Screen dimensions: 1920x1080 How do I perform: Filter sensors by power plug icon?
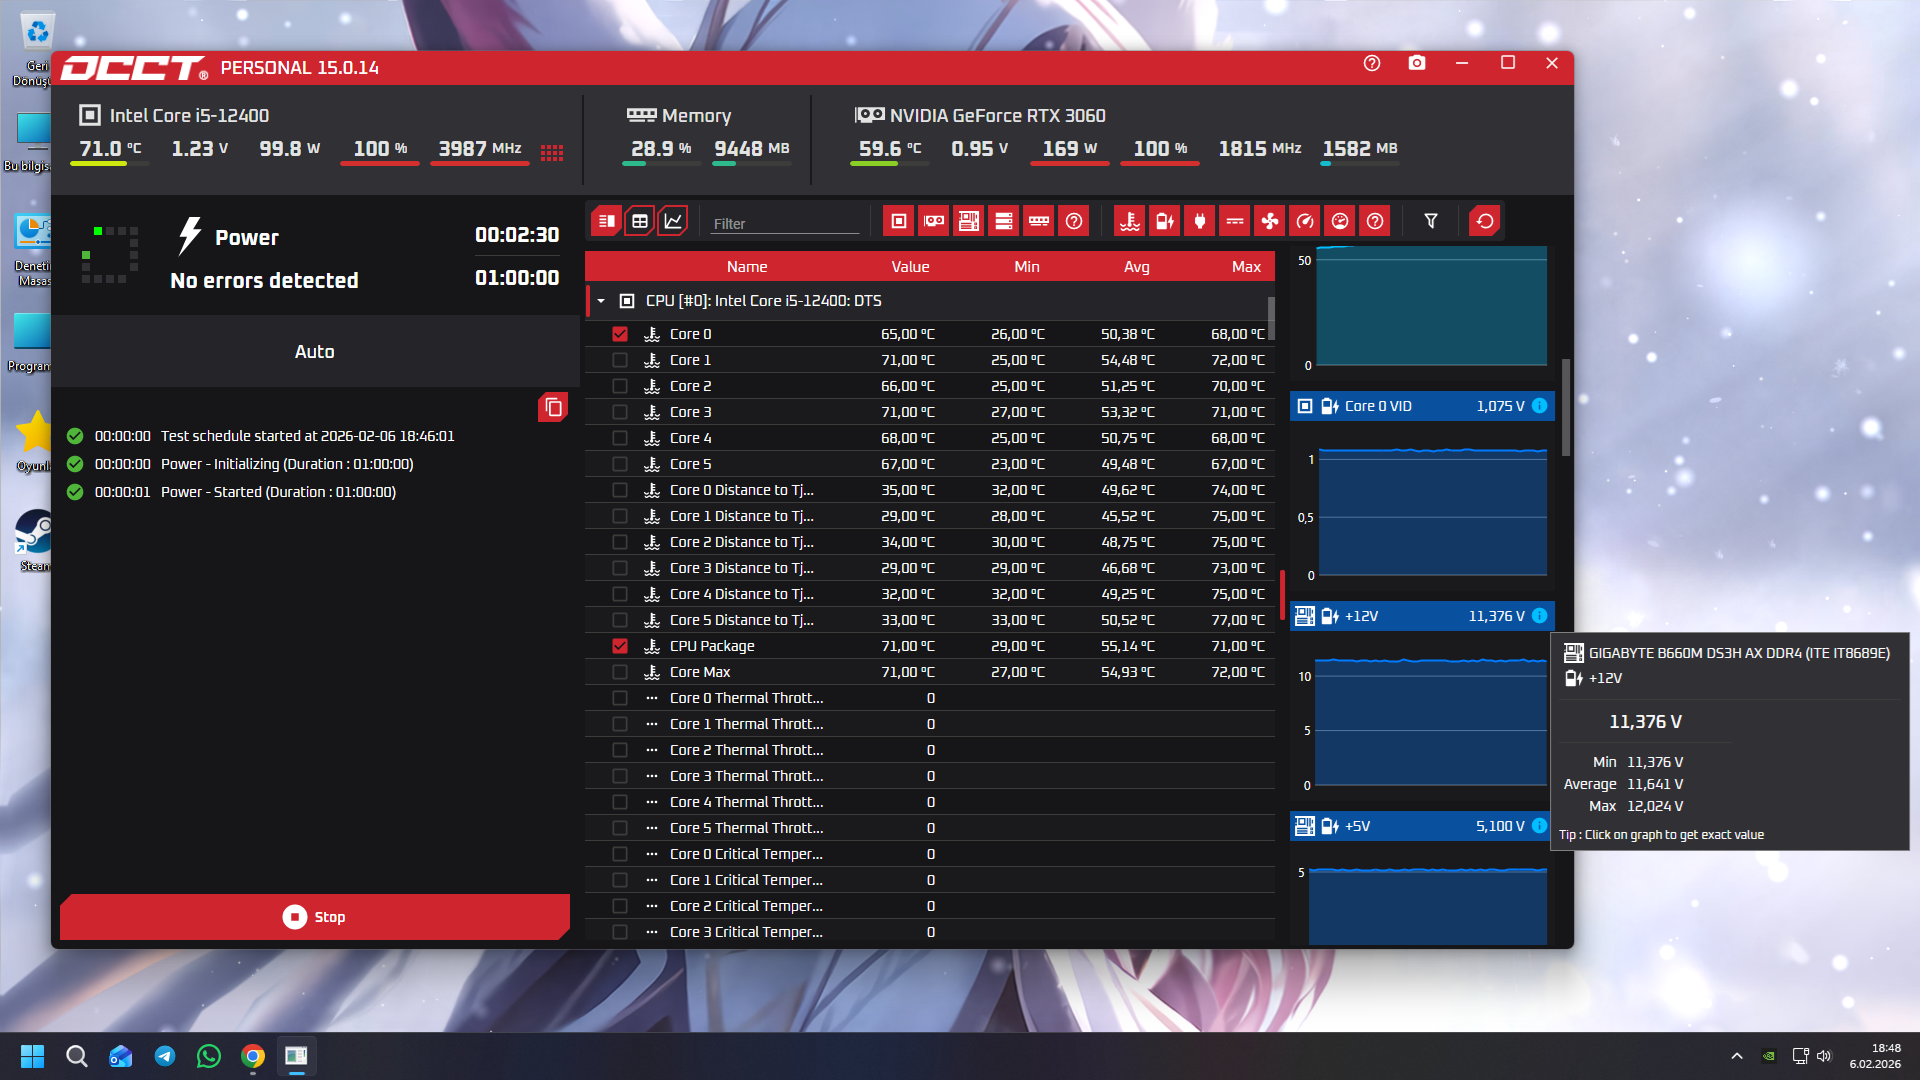pos(1200,221)
